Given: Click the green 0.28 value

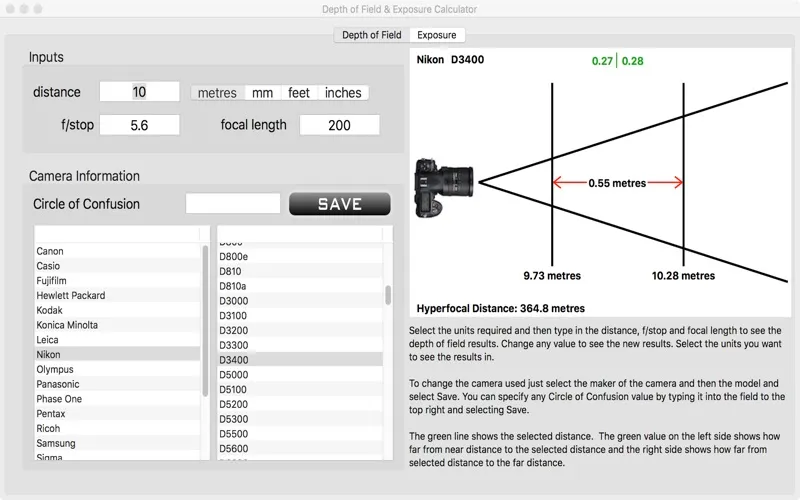Looking at the screenshot, I should 633,61.
